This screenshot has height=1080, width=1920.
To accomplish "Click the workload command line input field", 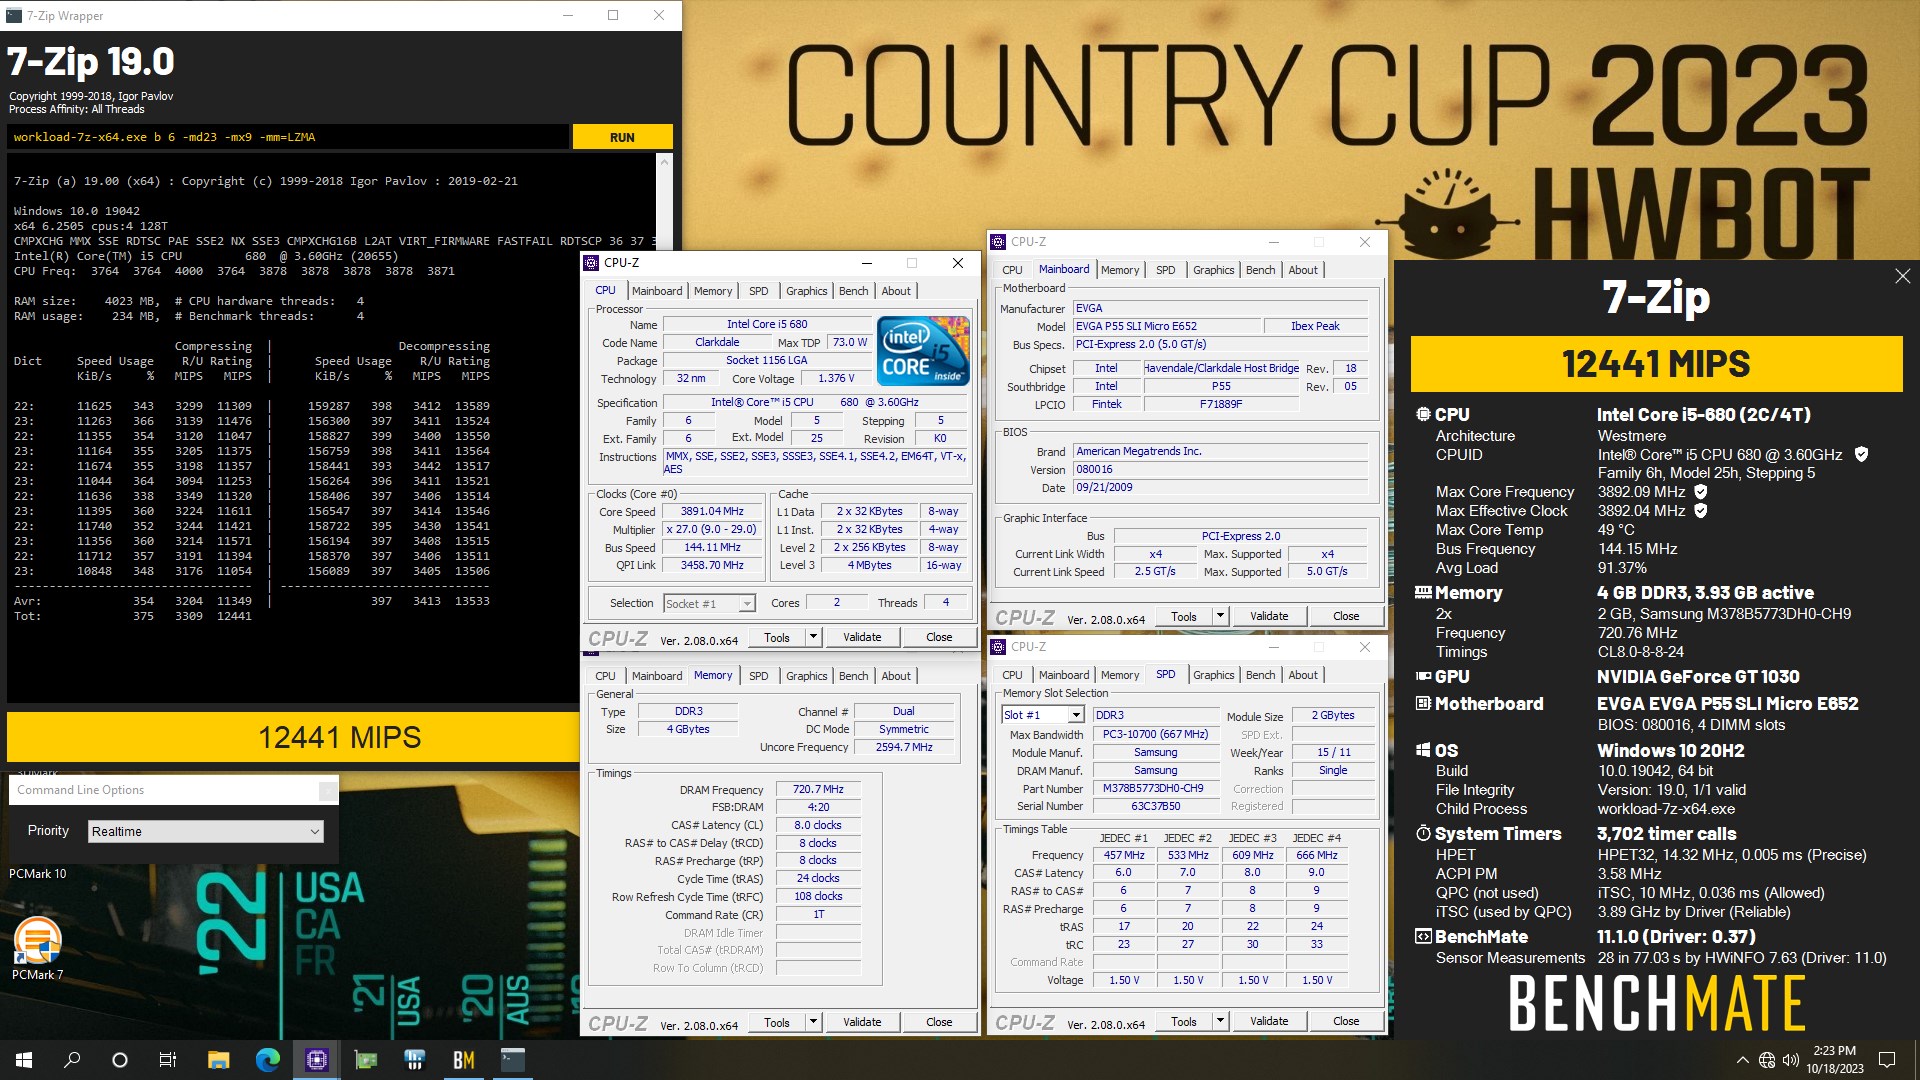I will [288, 137].
